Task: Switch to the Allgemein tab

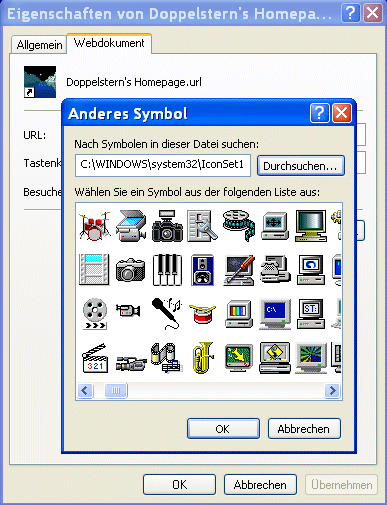Action: tap(39, 45)
